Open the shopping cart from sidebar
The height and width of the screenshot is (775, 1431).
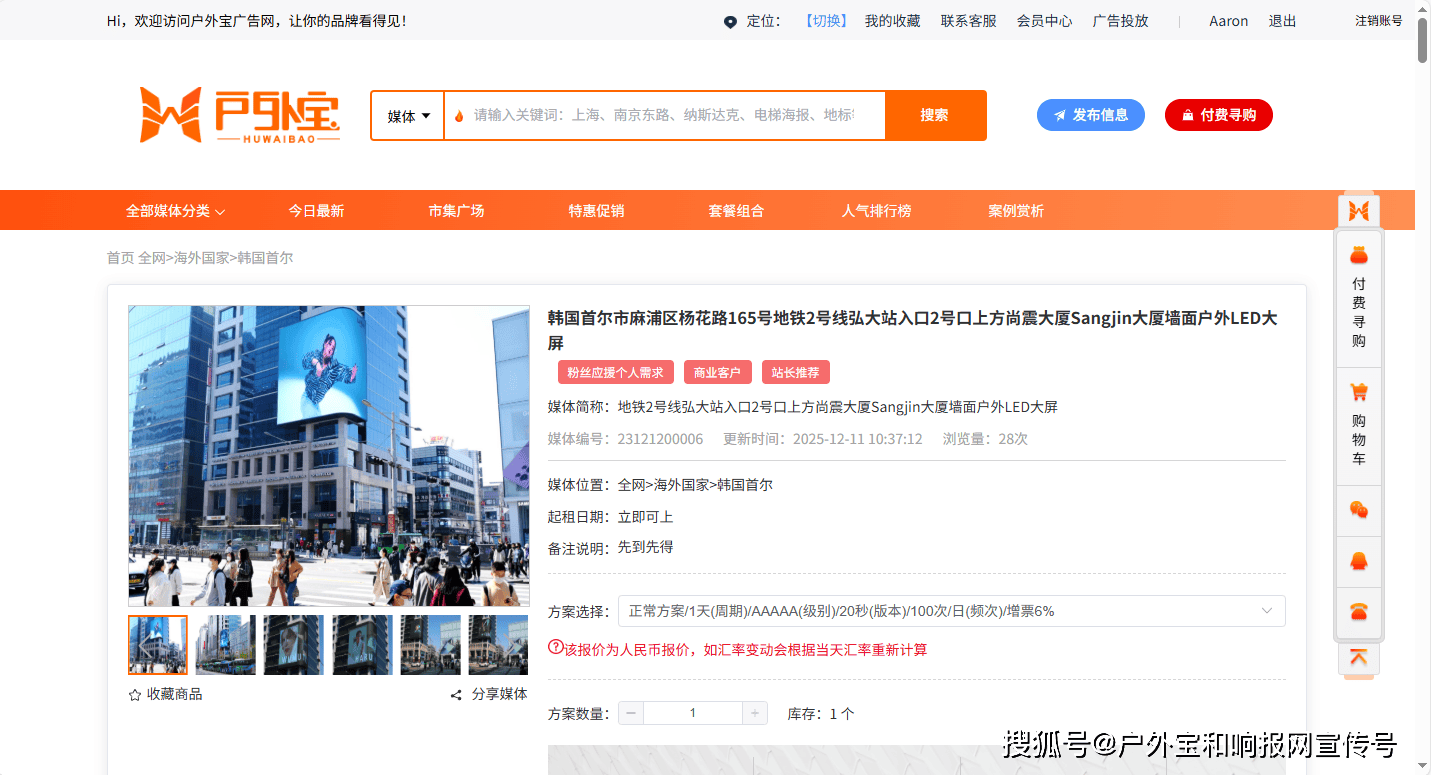click(x=1358, y=426)
